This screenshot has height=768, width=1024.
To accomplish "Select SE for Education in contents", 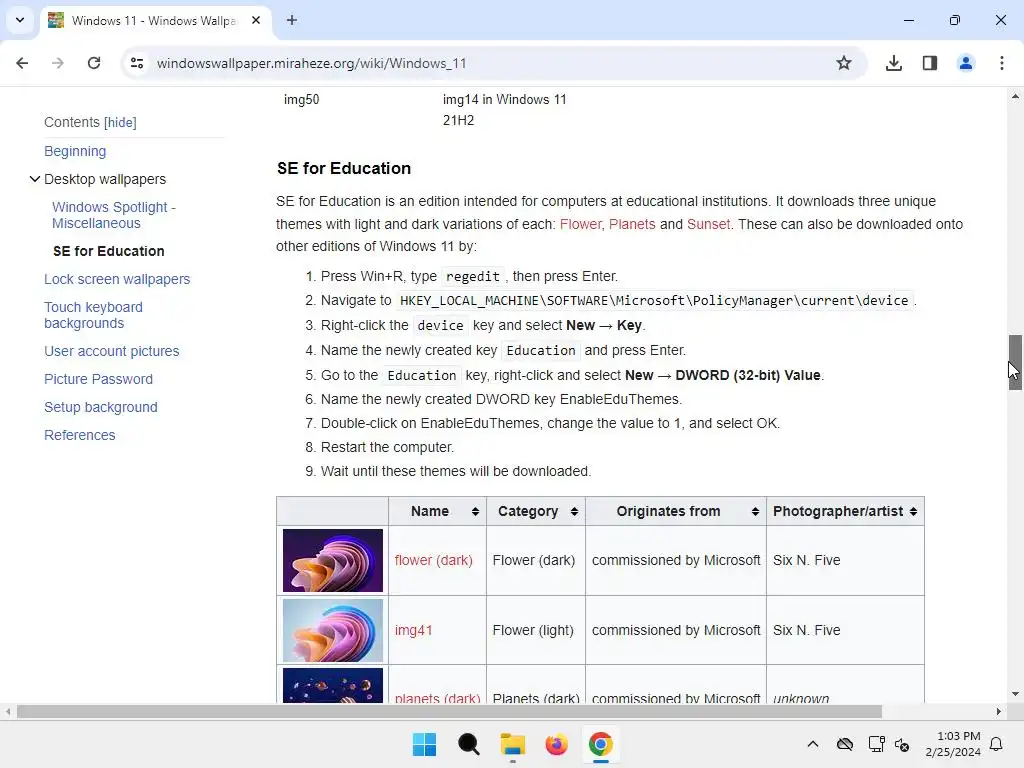I will point(108,251).
